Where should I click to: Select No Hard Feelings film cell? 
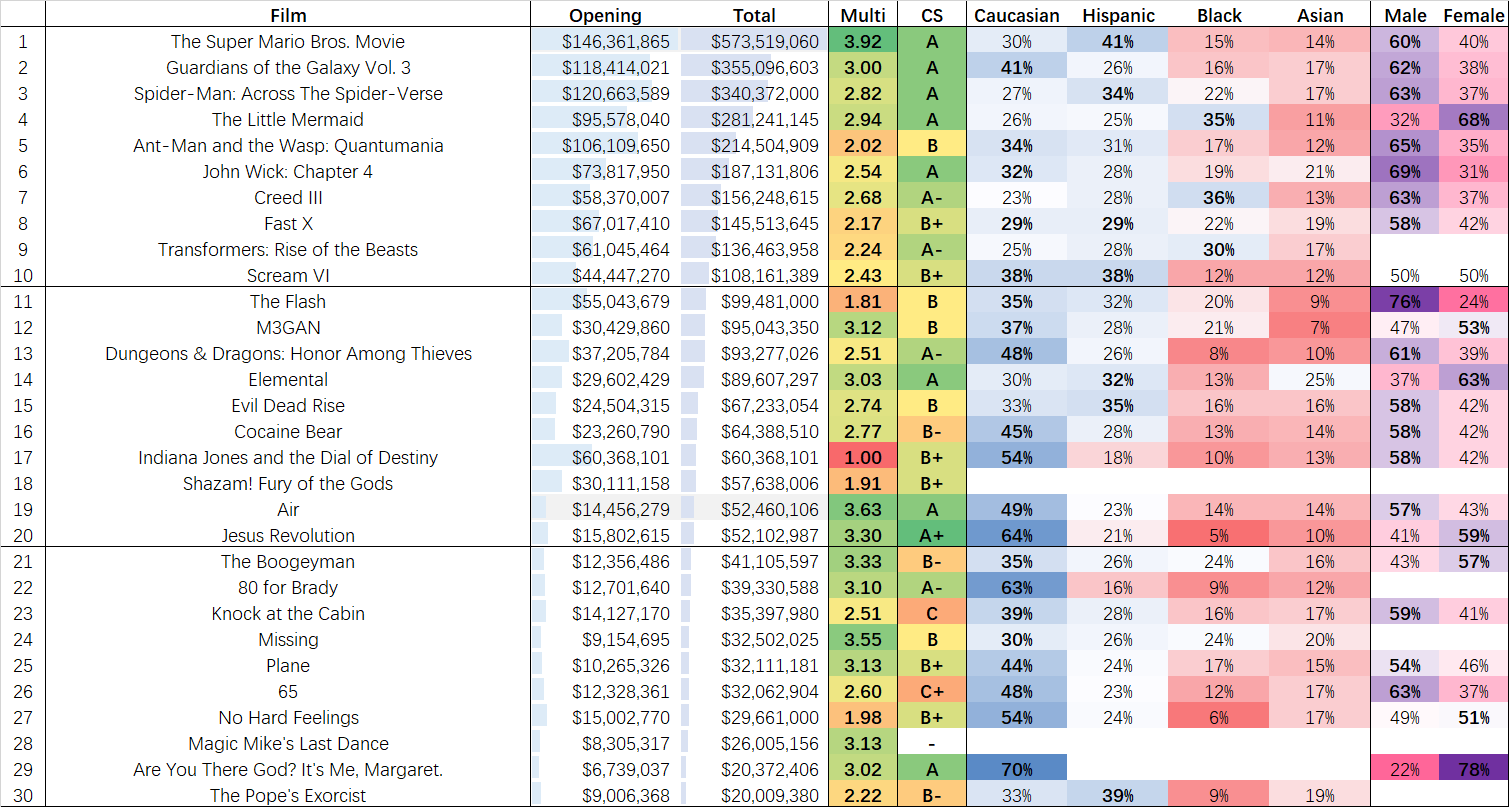click(288, 718)
